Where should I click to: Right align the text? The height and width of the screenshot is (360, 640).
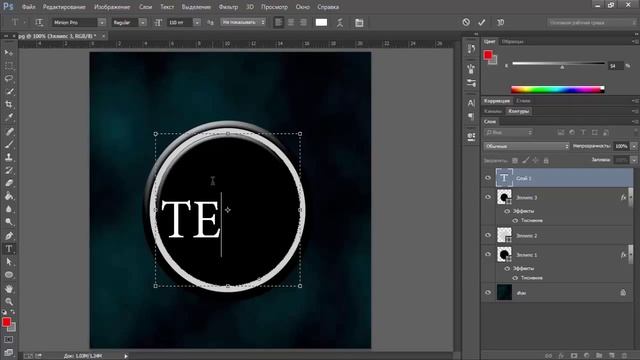click(x=303, y=22)
